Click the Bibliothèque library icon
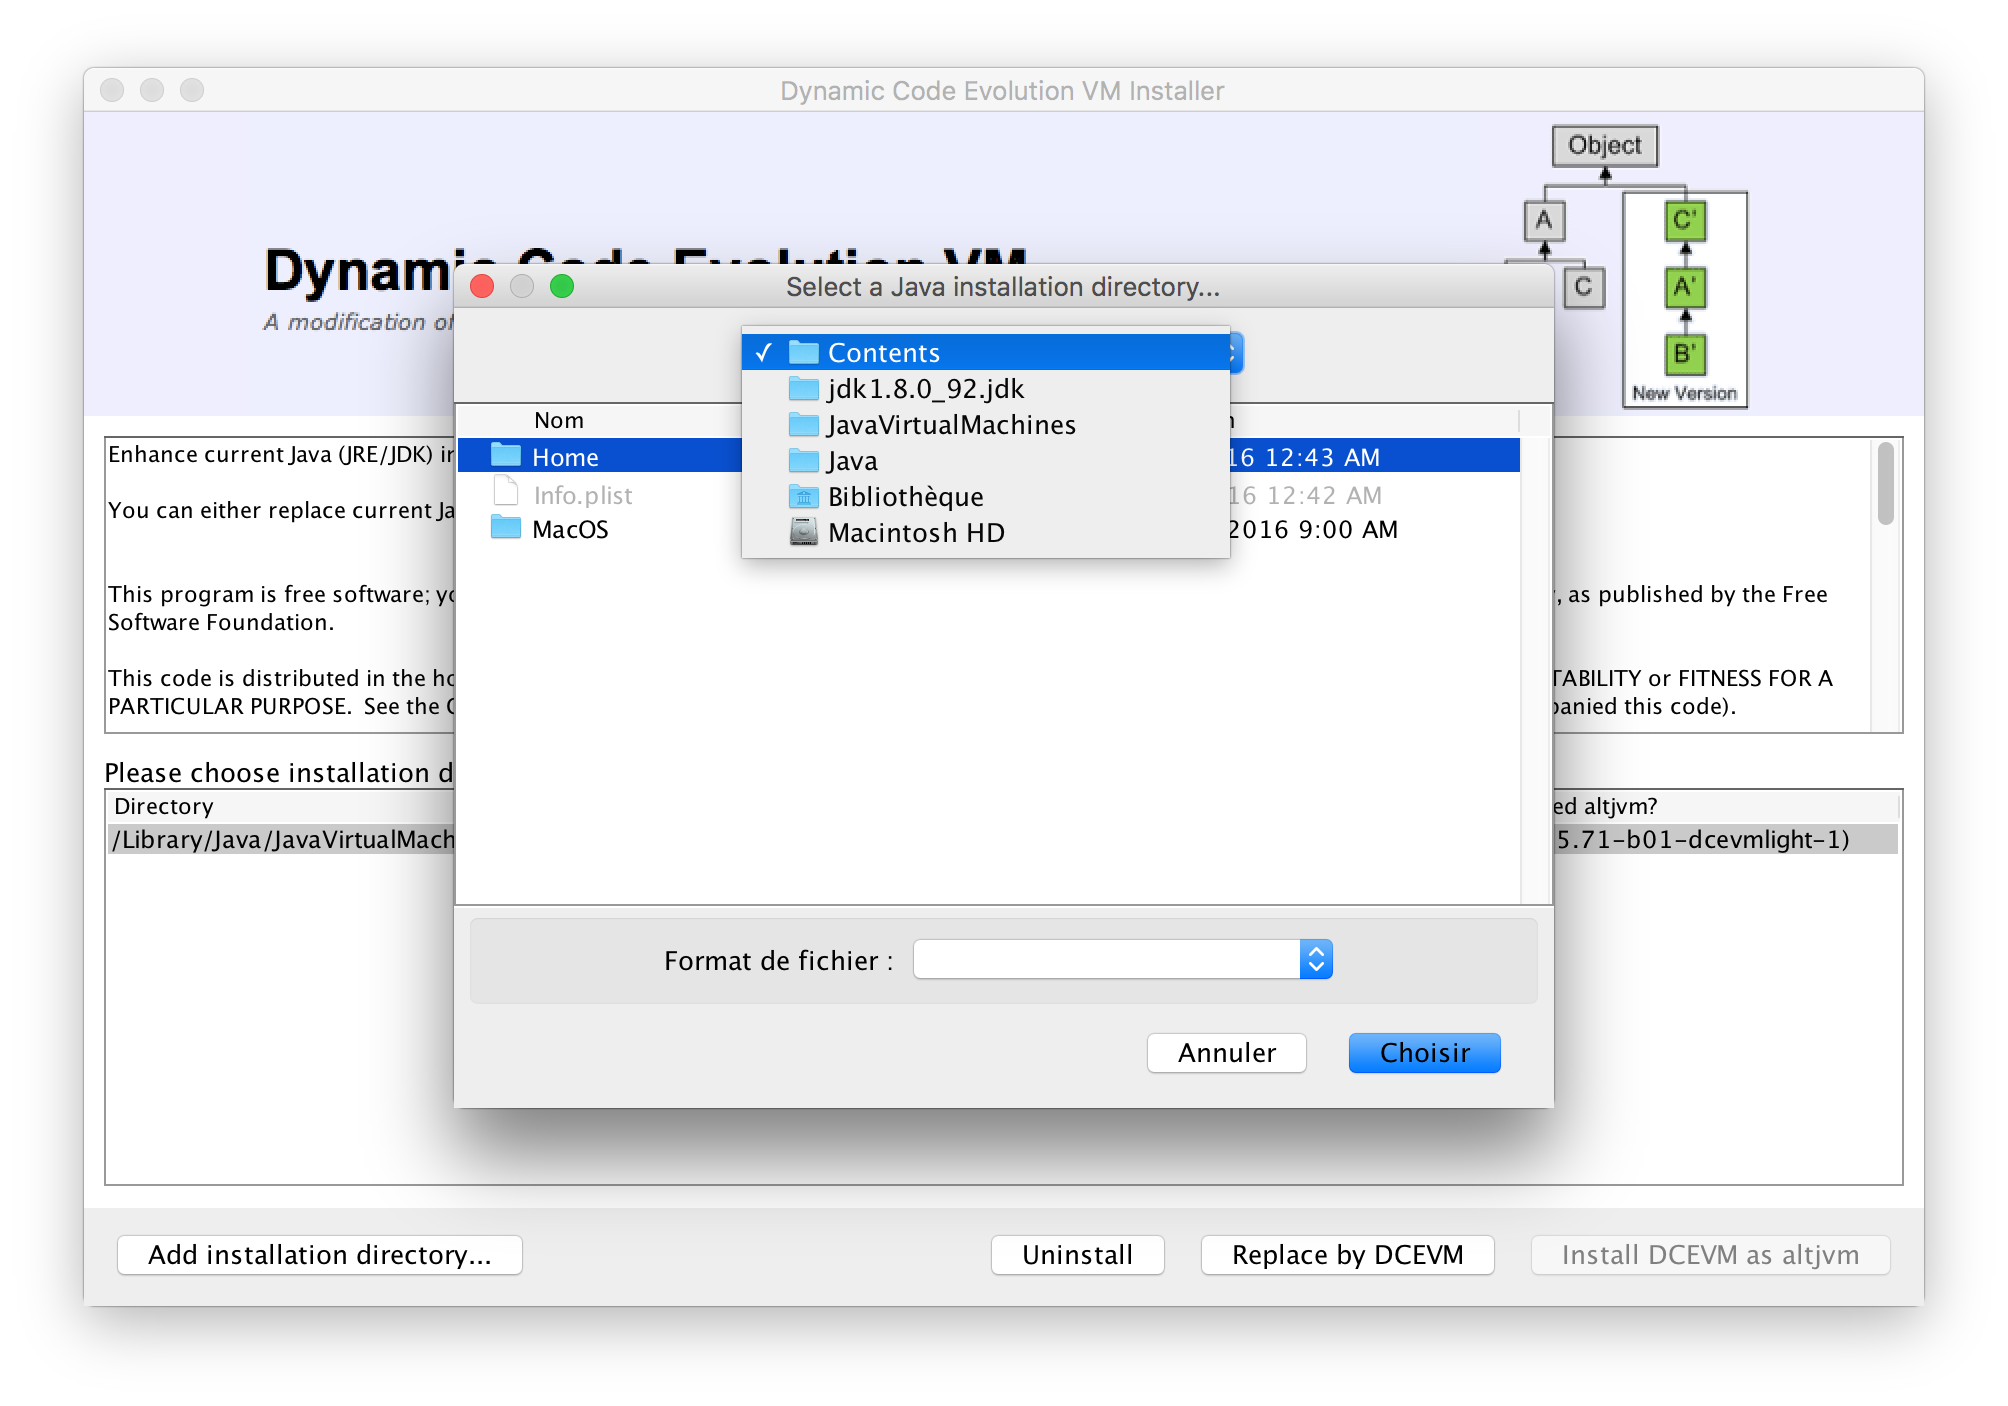 (x=804, y=496)
